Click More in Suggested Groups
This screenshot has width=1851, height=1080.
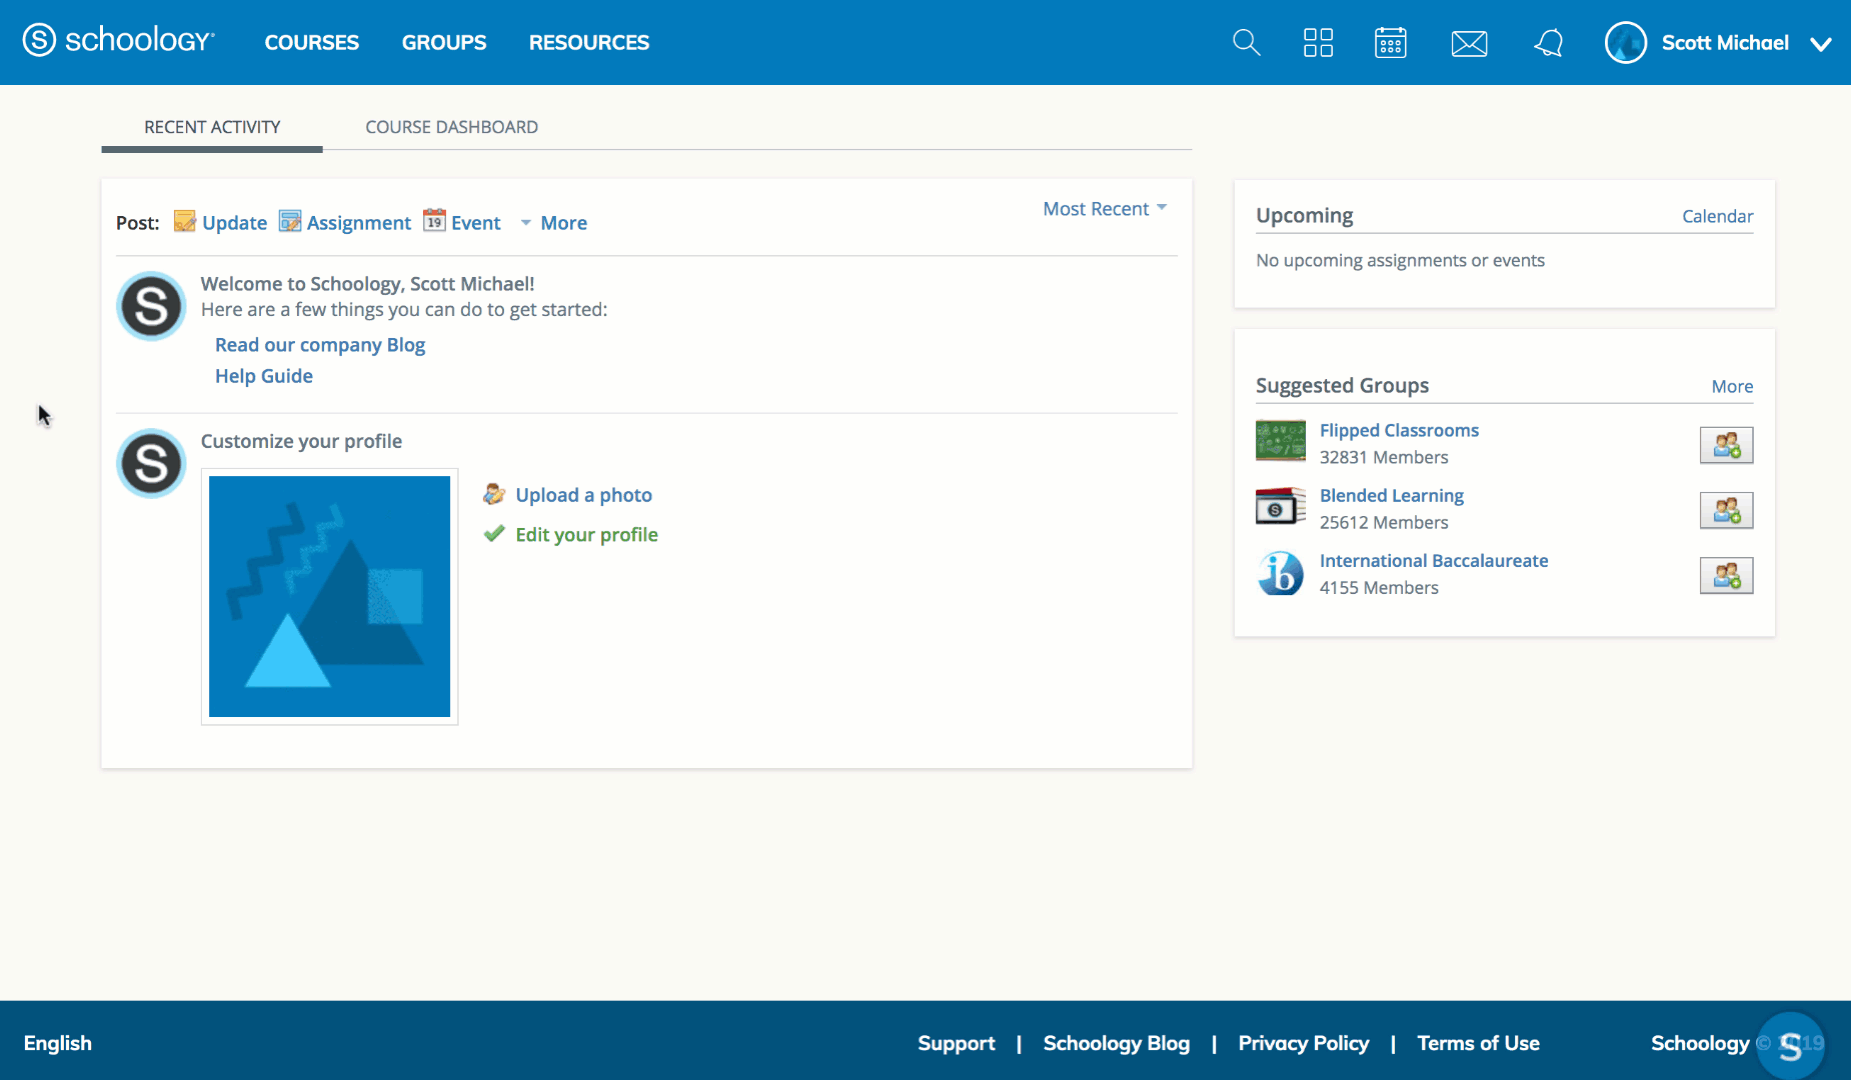click(x=1732, y=386)
